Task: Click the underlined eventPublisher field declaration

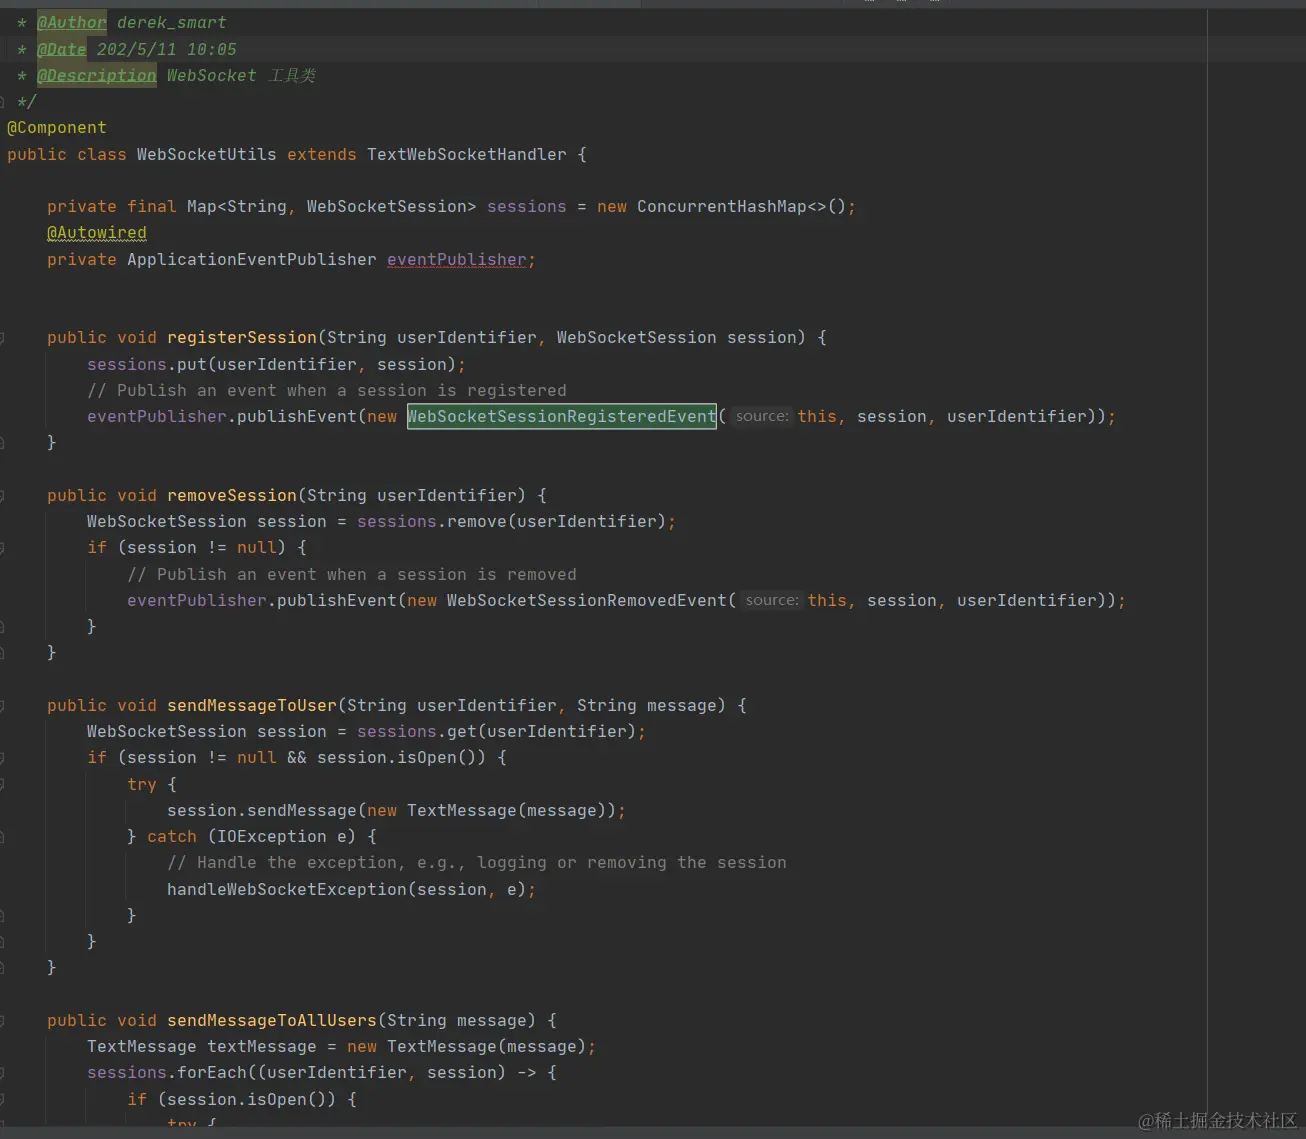Action: click(457, 259)
